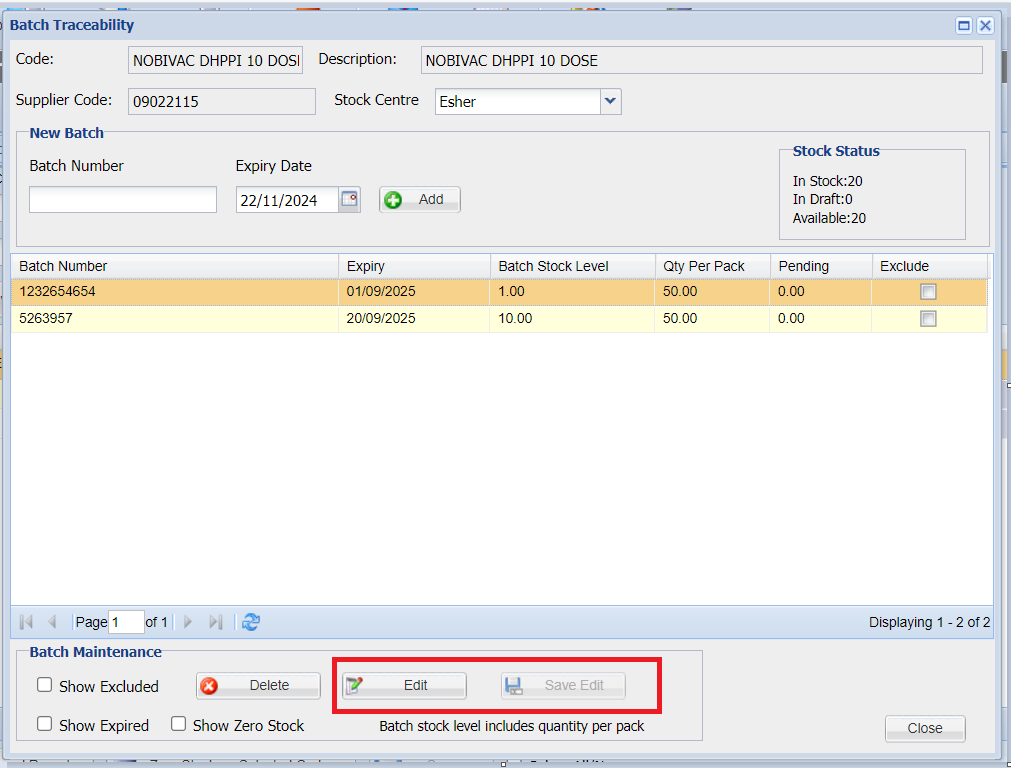This screenshot has width=1011, height=768.
Task: Click the Supplier Code field
Action: [222, 101]
